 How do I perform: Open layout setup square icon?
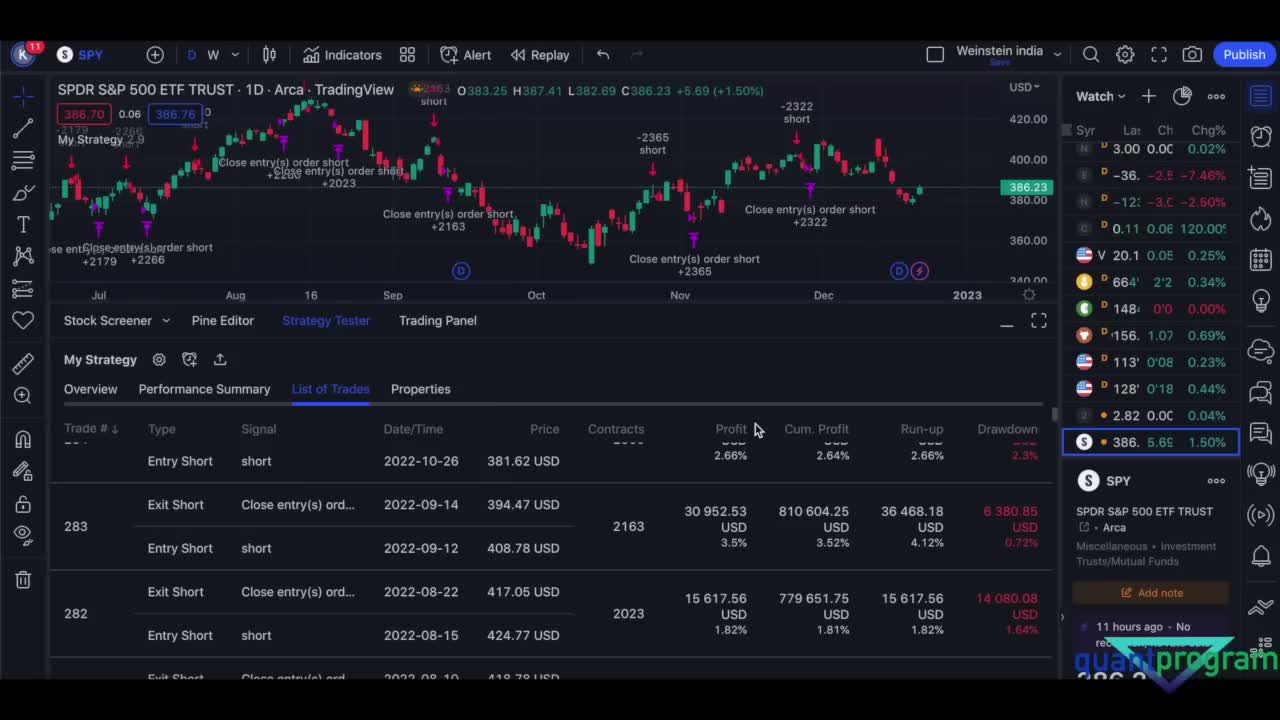(x=935, y=55)
